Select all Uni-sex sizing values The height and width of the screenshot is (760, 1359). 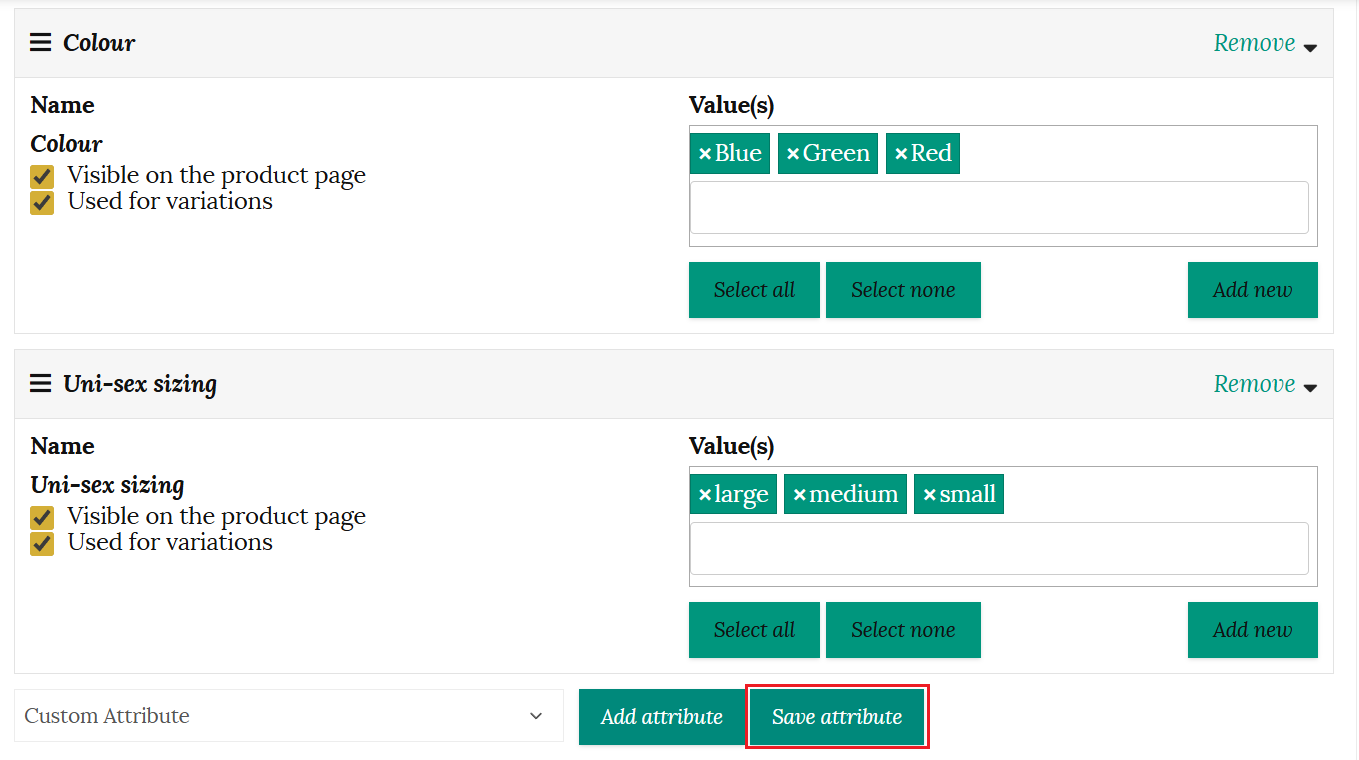tap(754, 630)
